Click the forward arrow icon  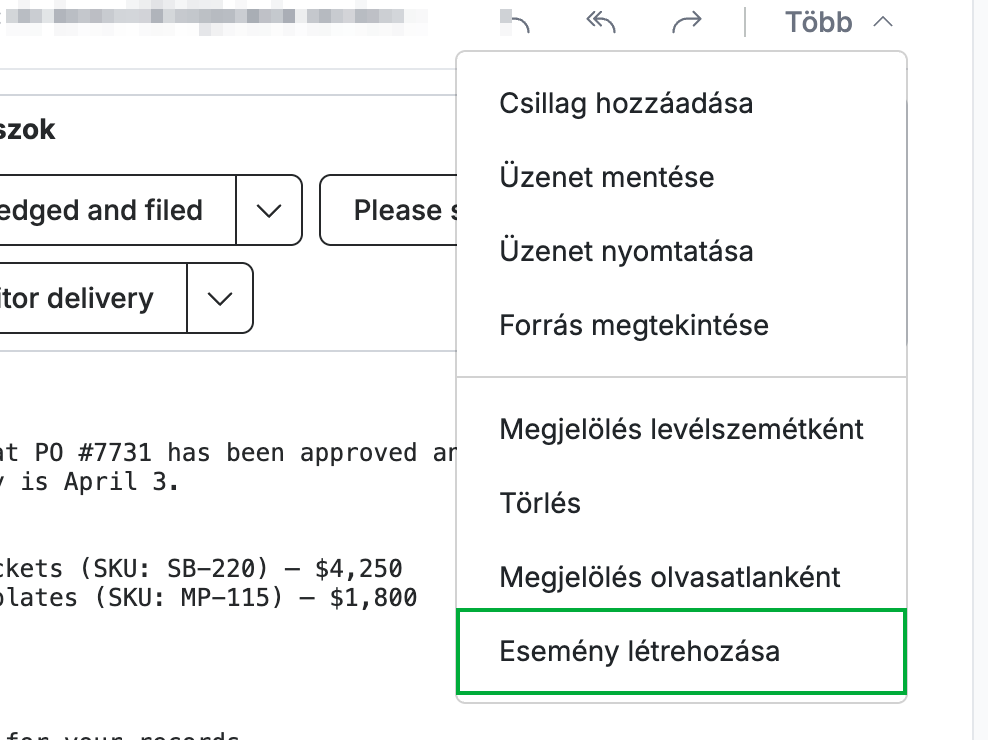click(686, 23)
